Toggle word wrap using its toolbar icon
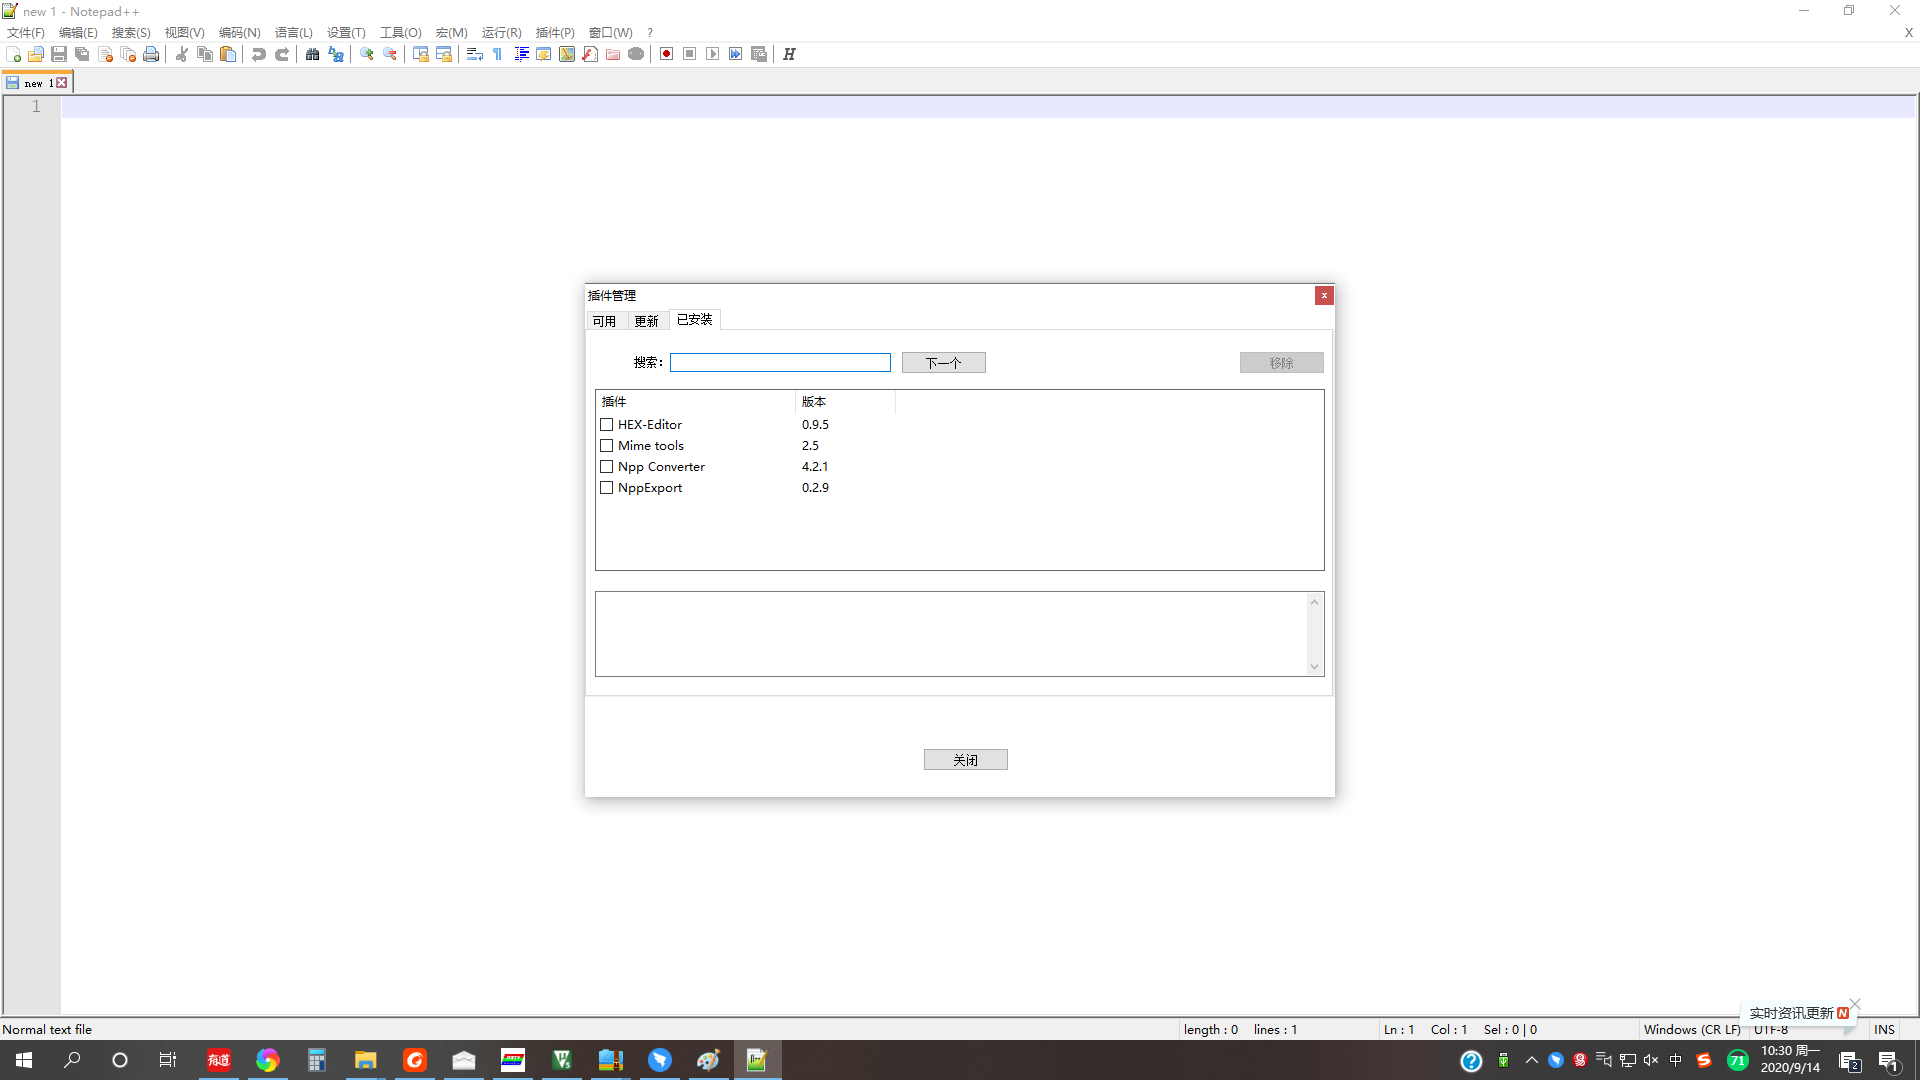Viewport: 1920px width, 1080px height. [474, 54]
